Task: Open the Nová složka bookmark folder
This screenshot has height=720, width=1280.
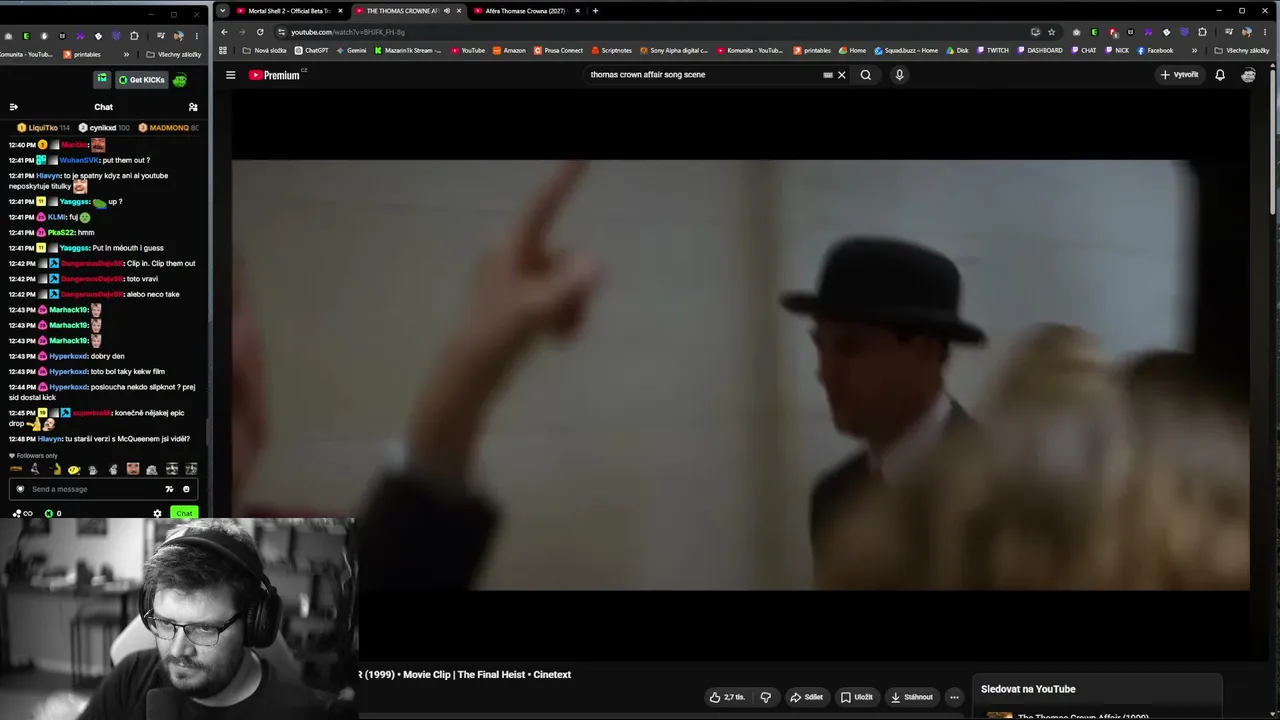Action: 264,50
